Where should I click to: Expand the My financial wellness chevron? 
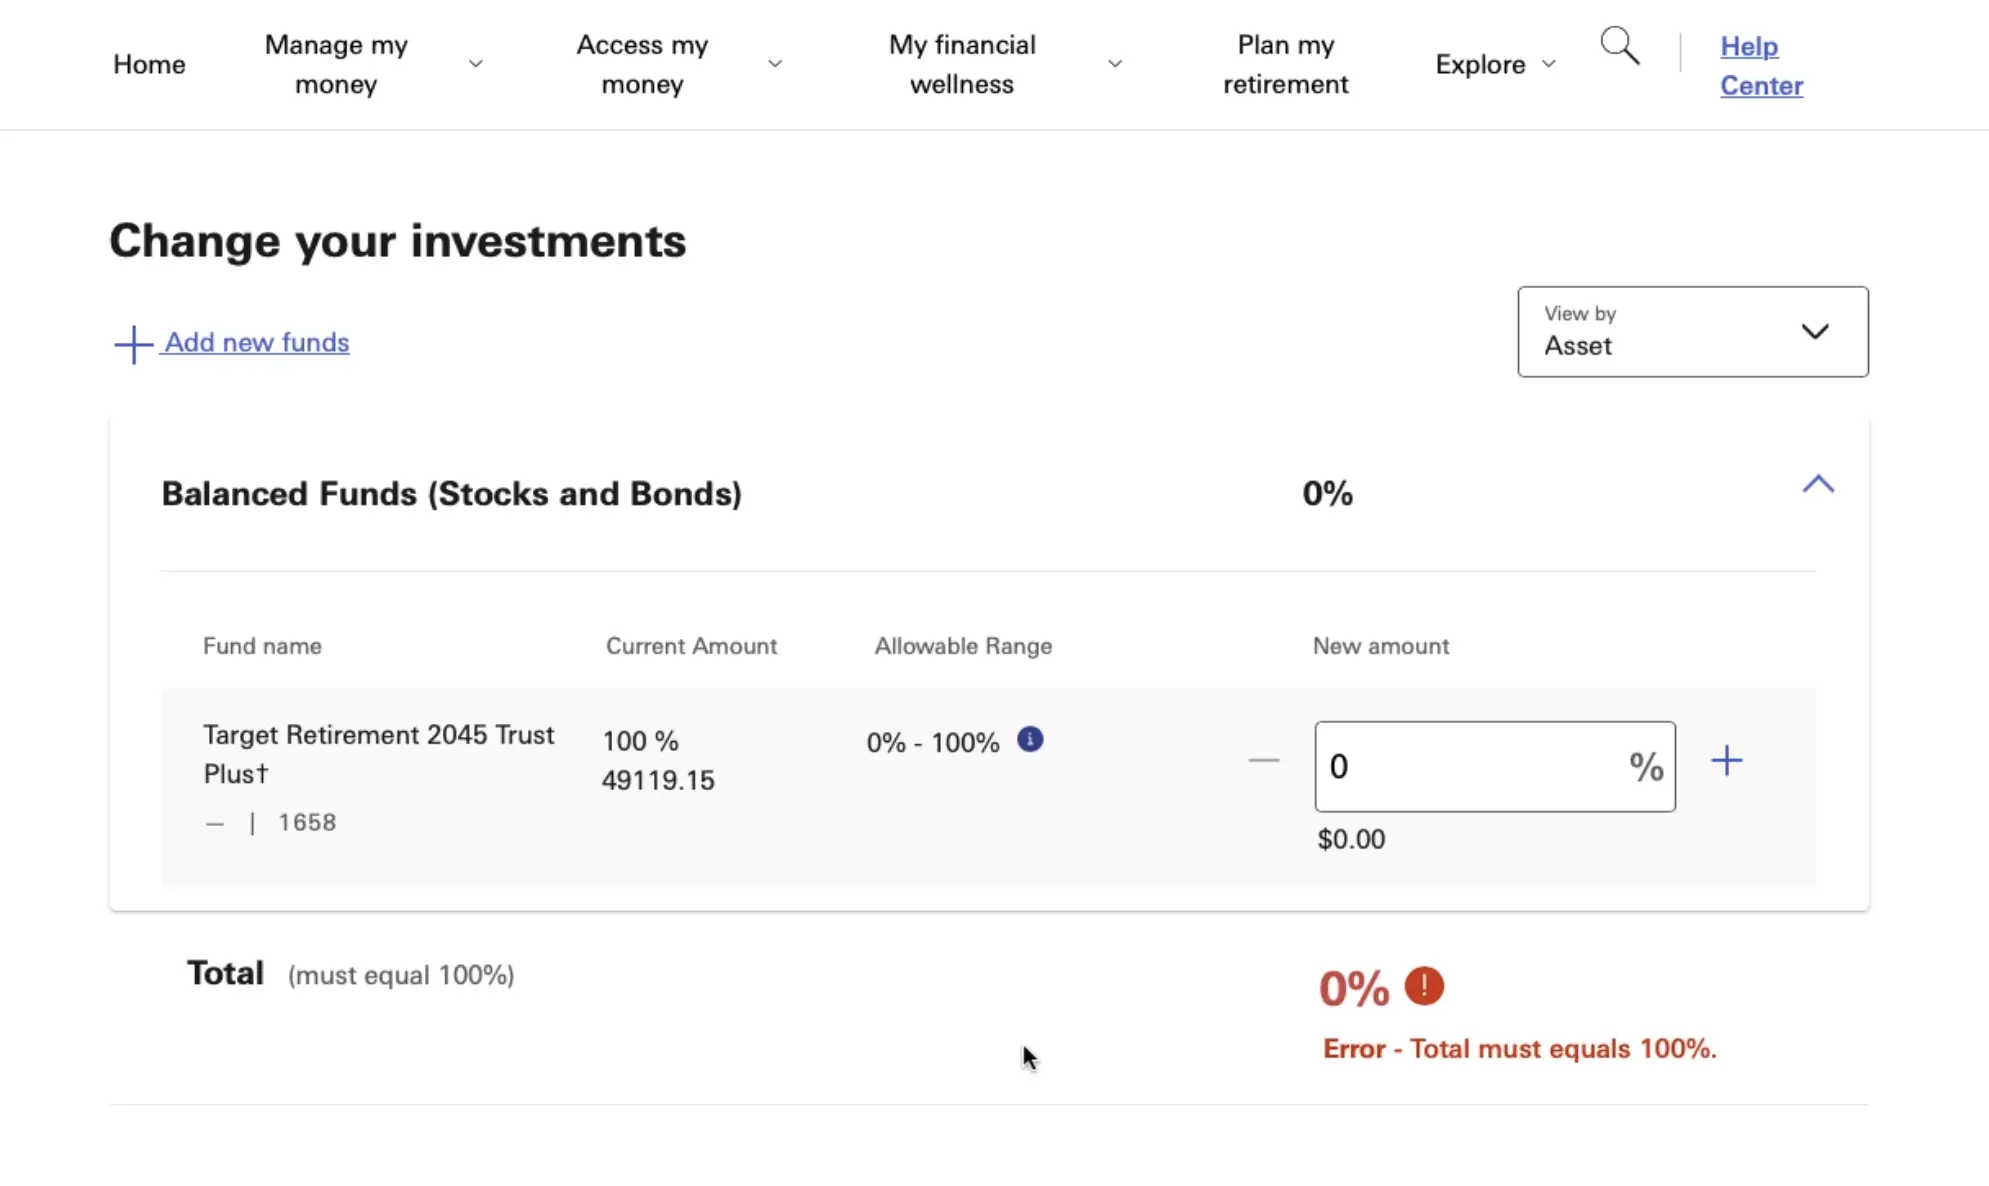click(1115, 64)
